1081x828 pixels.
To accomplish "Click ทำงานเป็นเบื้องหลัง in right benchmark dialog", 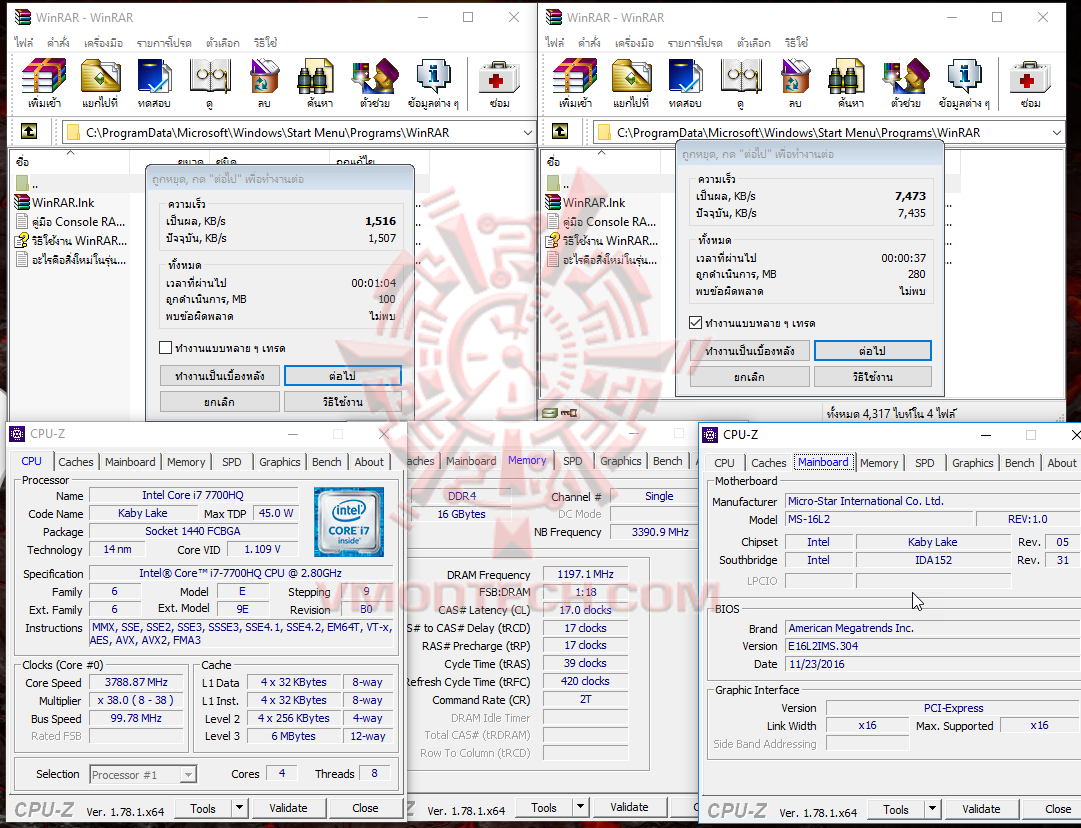I will tap(749, 351).
